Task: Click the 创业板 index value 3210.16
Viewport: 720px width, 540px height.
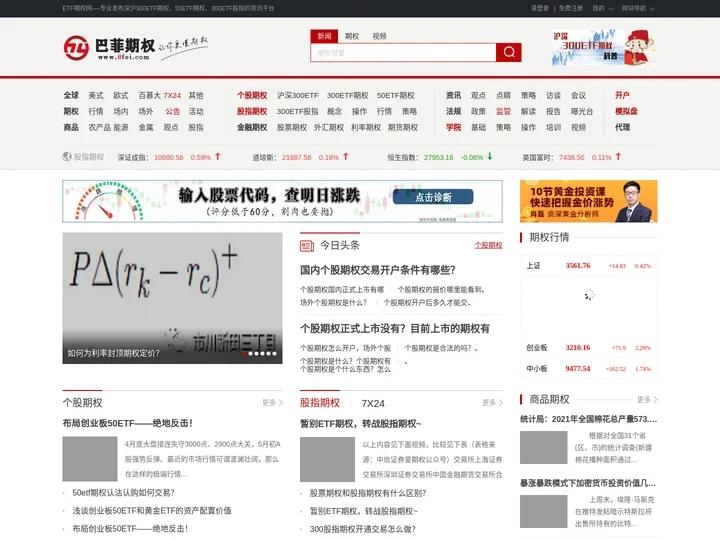Action: (x=578, y=348)
